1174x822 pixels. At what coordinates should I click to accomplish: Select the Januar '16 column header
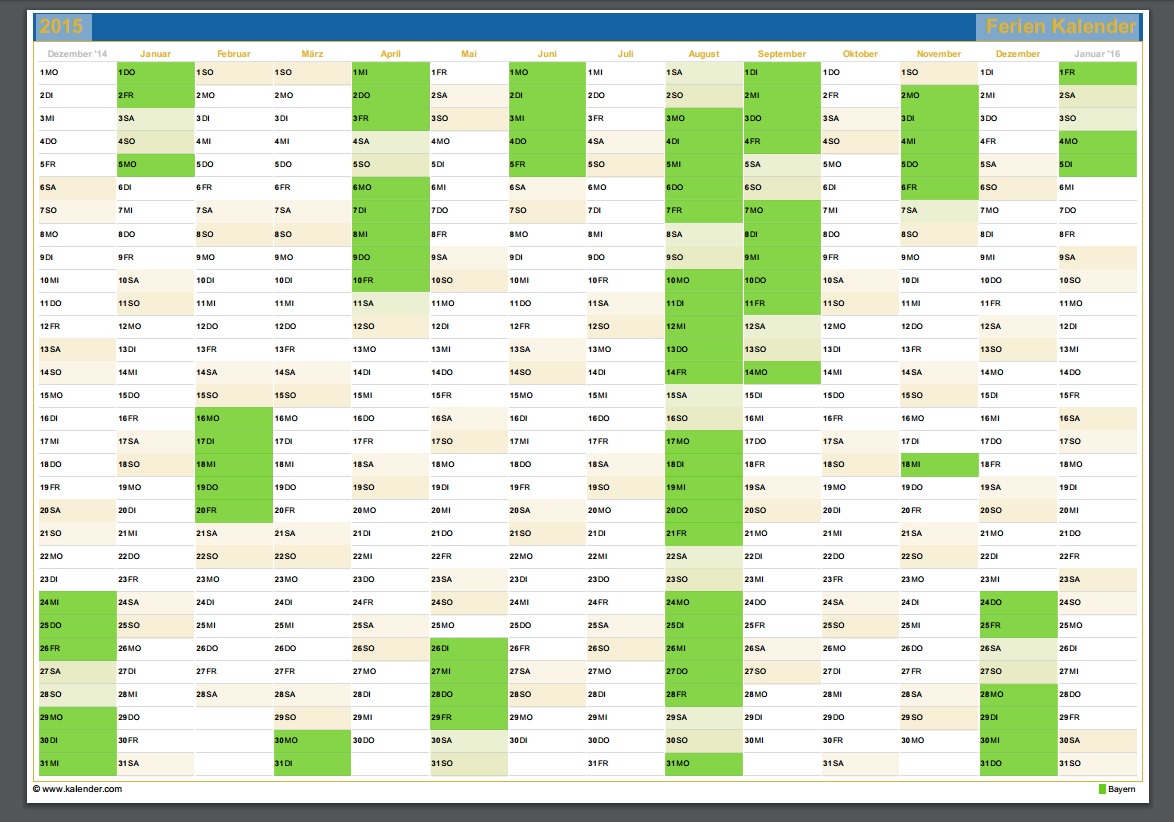[x=1097, y=54]
